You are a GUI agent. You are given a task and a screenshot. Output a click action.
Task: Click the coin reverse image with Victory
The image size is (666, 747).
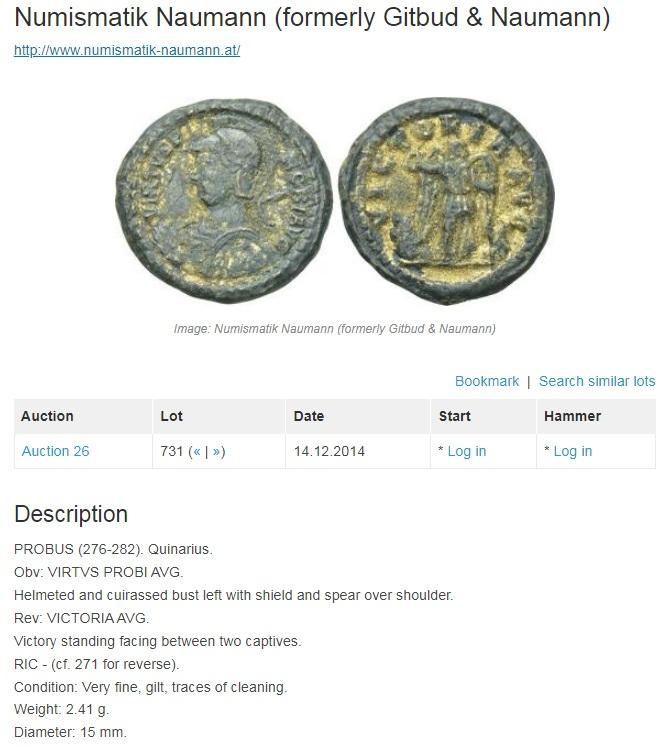(x=446, y=201)
